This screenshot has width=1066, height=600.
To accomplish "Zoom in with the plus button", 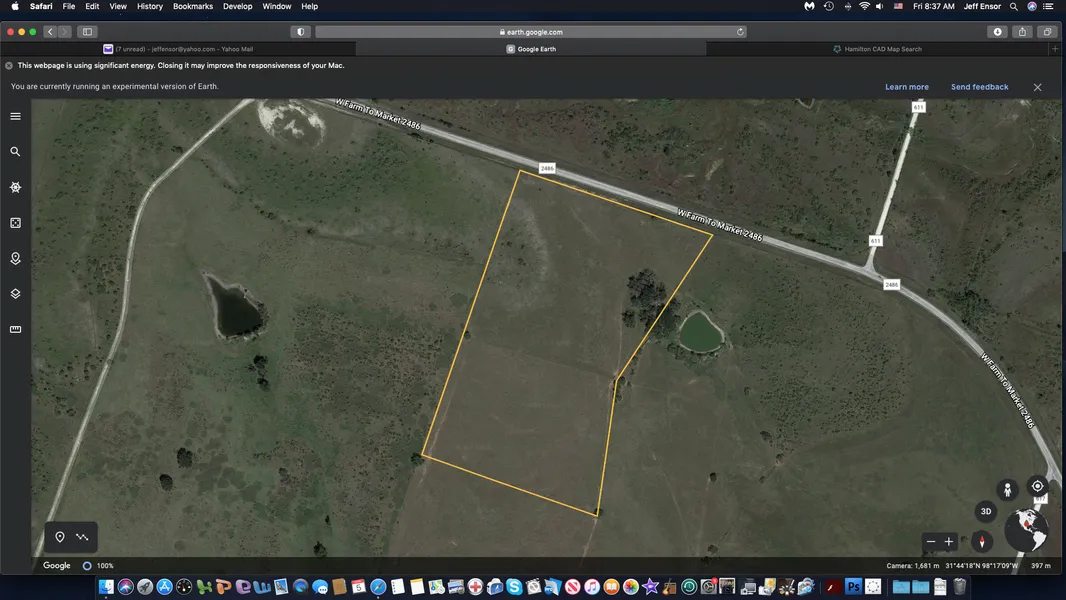I will coord(949,542).
